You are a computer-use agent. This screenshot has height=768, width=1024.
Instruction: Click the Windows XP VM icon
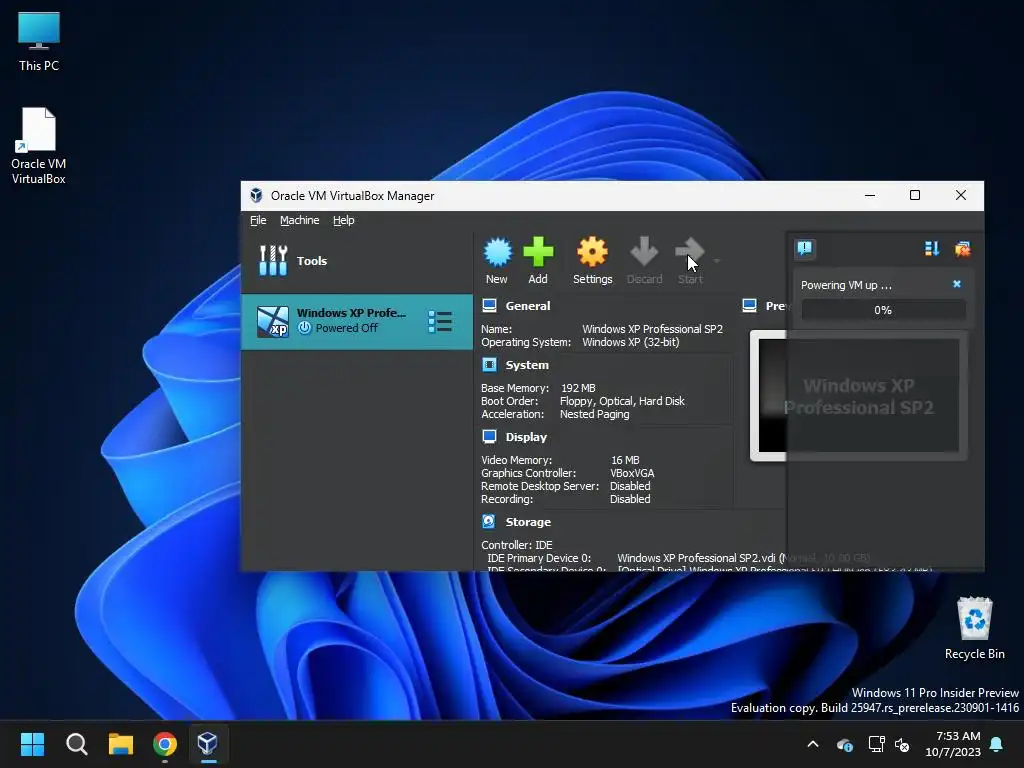click(x=272, y=321)
